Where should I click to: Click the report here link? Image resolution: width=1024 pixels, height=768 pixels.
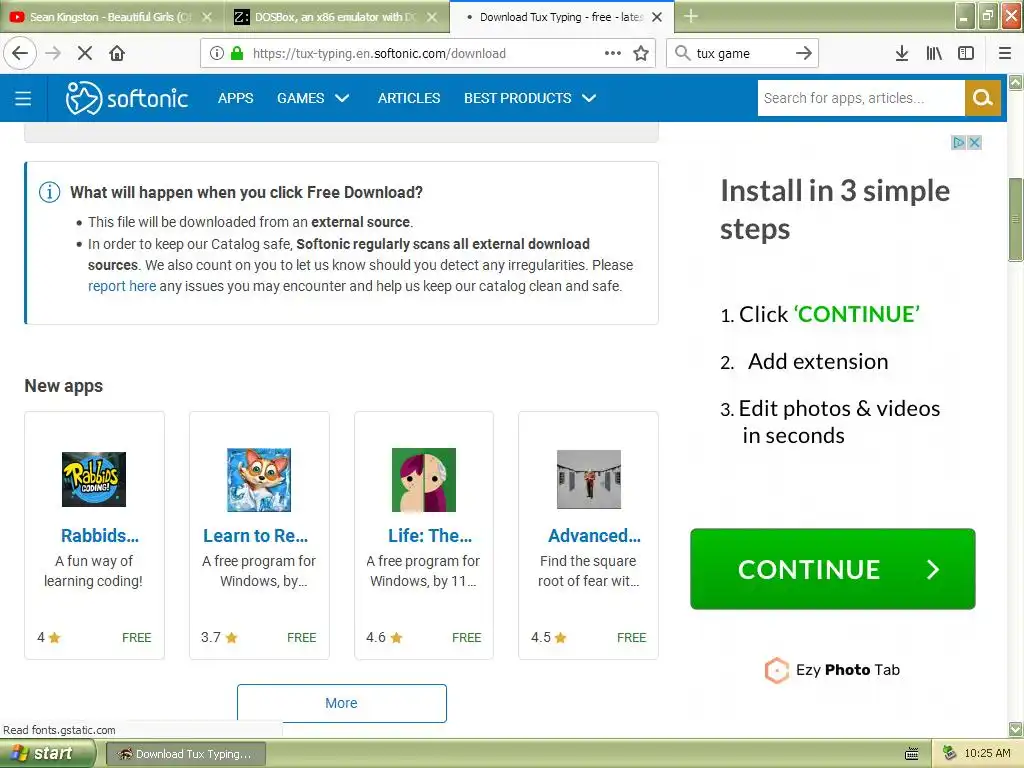click(121, 286)
